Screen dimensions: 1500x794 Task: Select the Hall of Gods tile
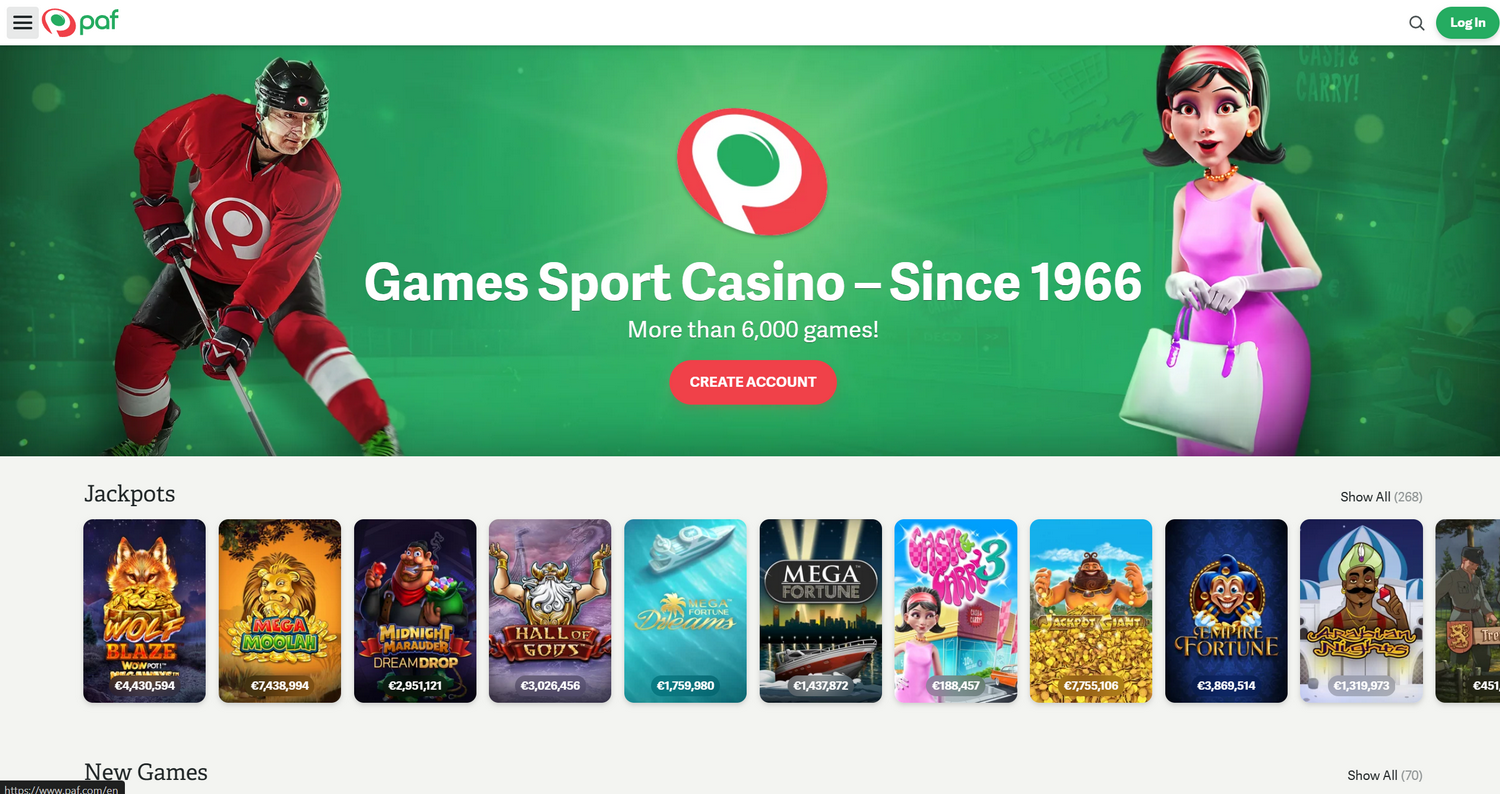coord(550,611)
